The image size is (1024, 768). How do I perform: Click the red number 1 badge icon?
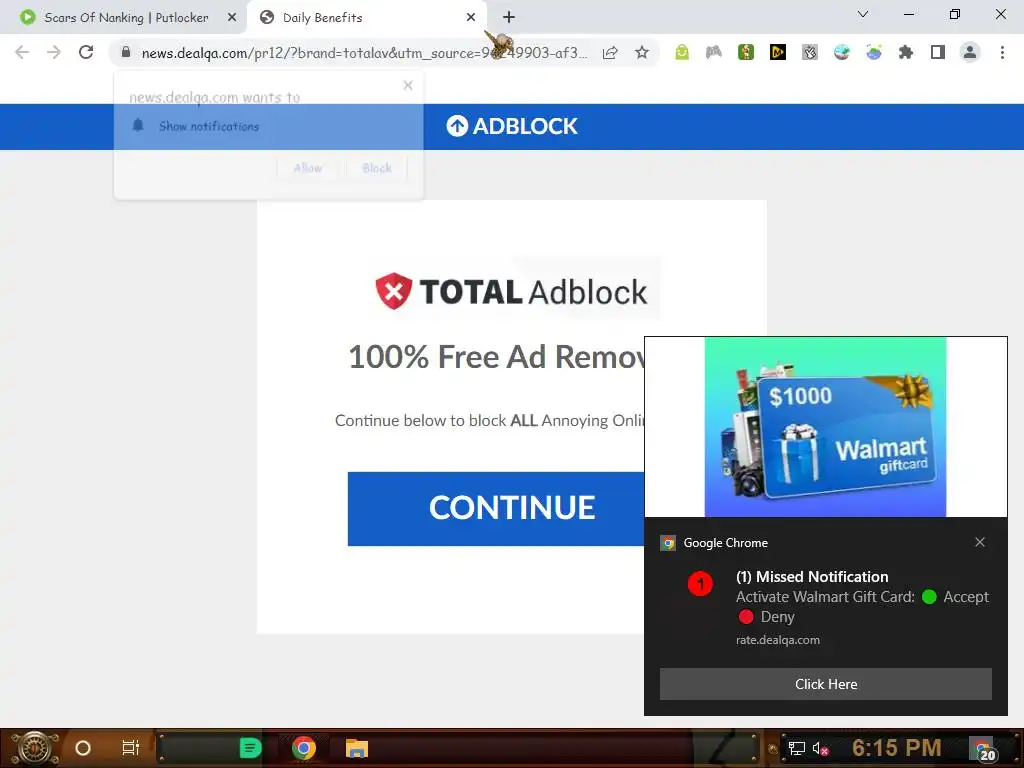click(x=700, y=583)
